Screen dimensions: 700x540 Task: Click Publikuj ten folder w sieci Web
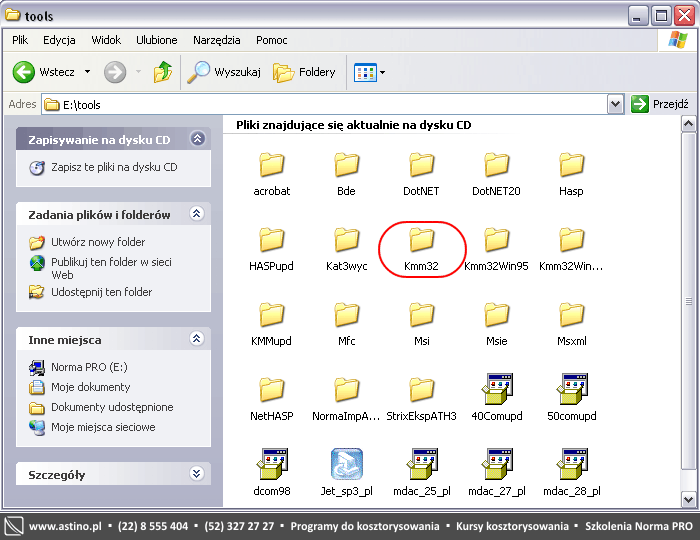pos(100,268)
